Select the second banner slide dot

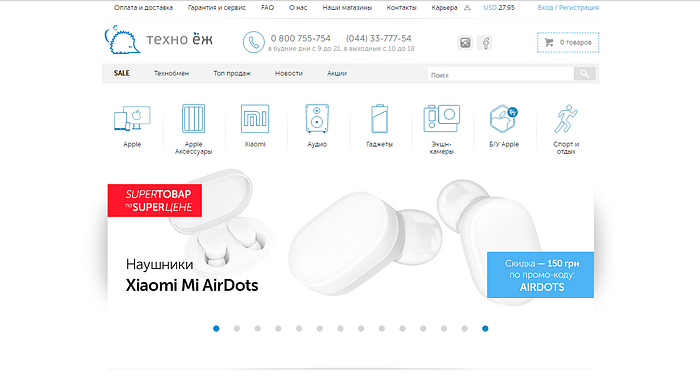(237, 328)
